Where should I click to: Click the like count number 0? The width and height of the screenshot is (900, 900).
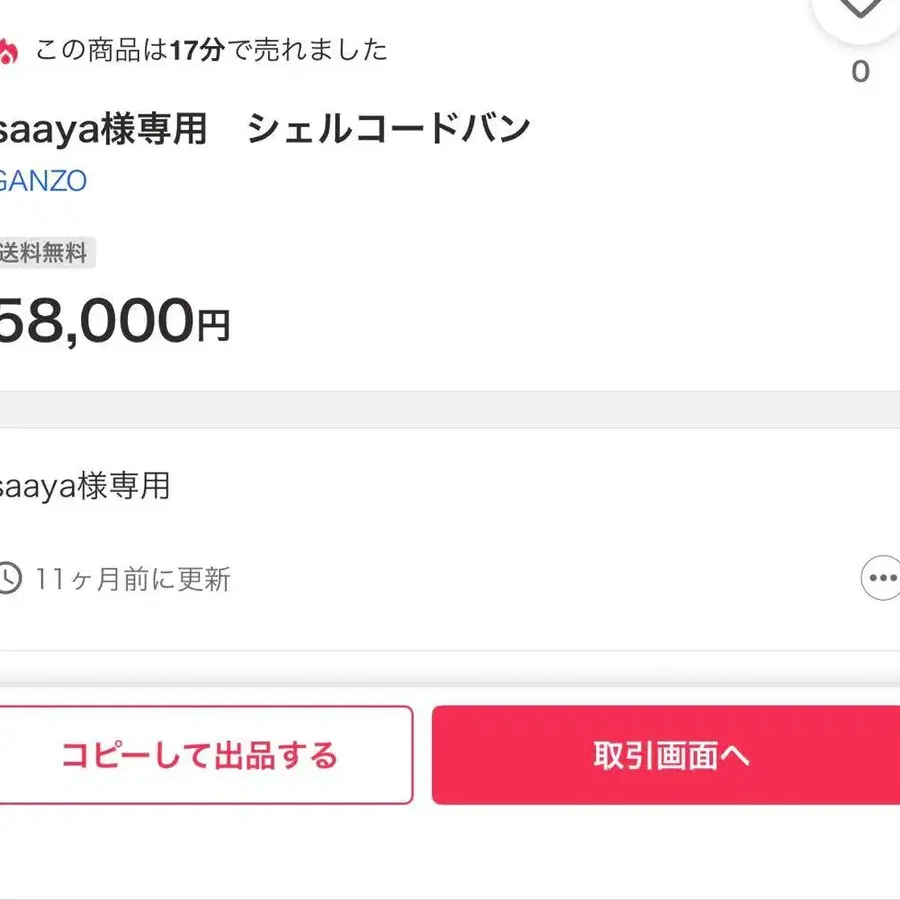pos(860,72)
